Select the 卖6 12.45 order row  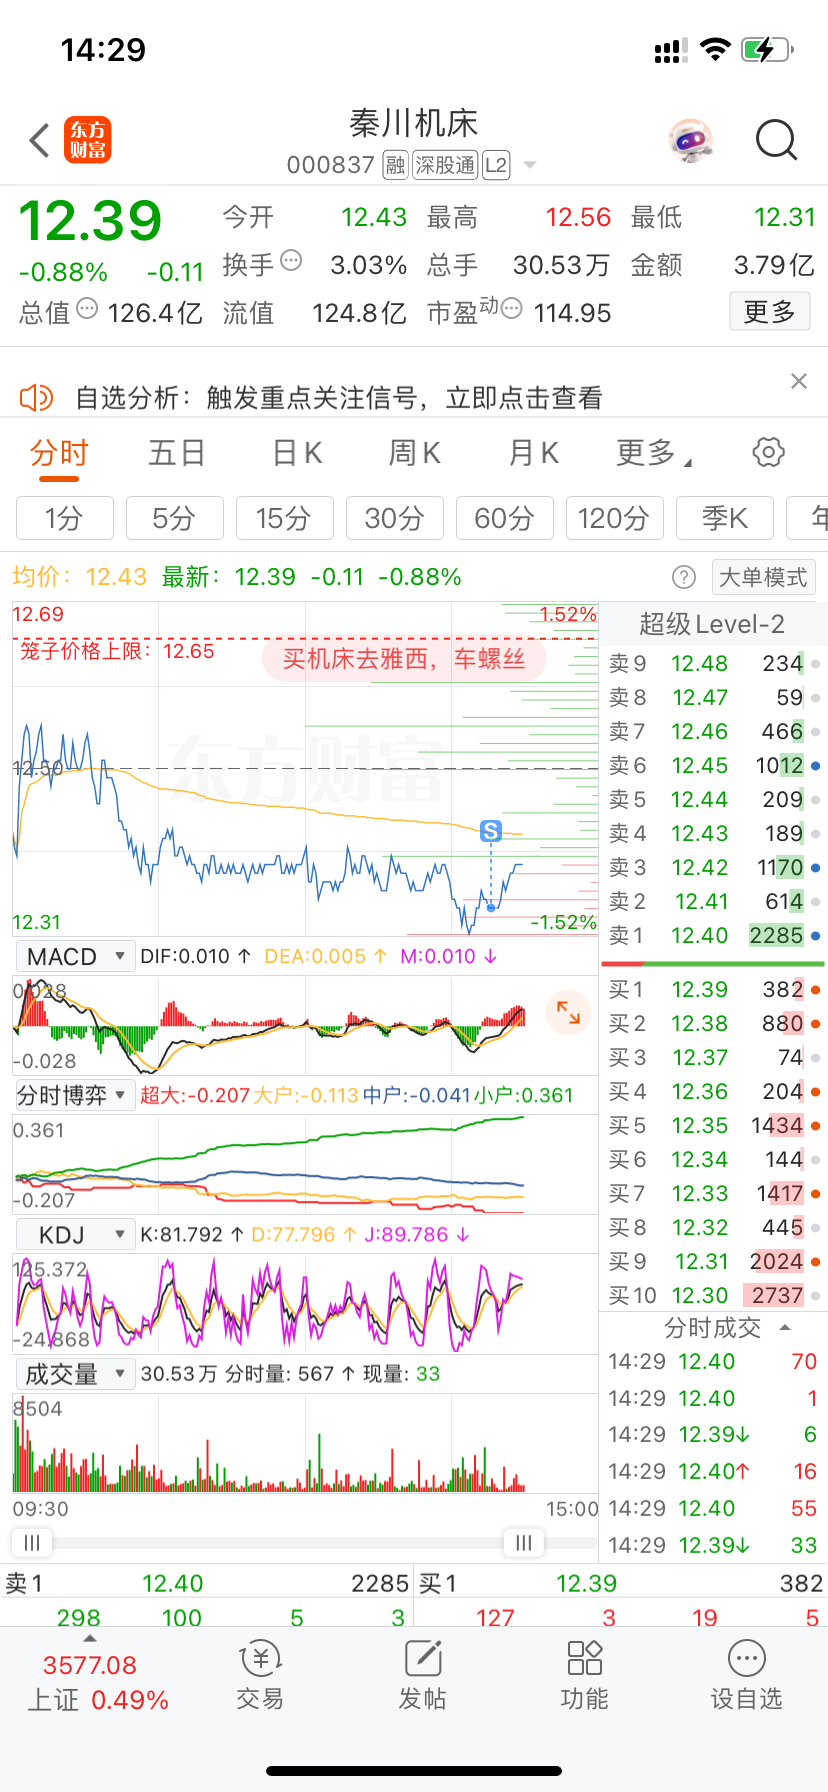tap(714, 766)
